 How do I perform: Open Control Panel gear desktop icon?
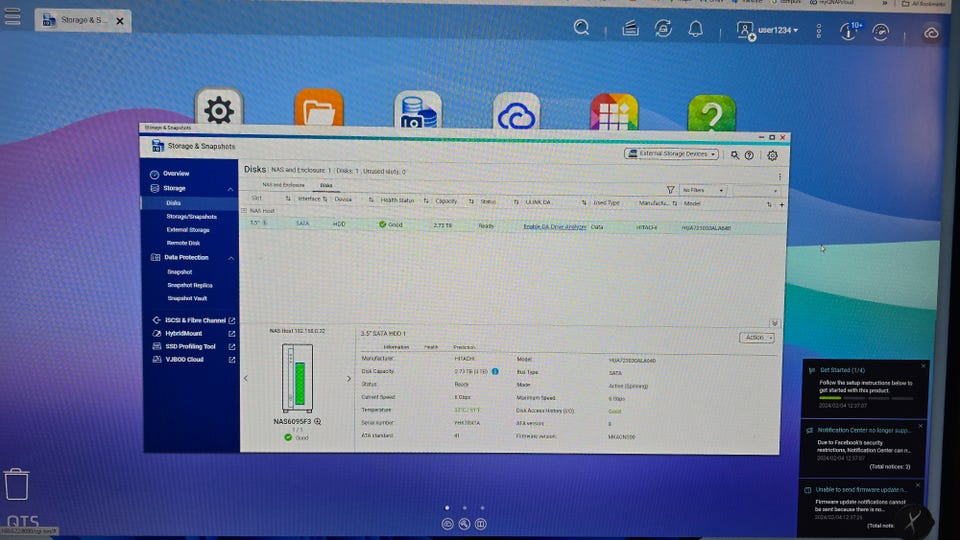coord(219,109)
